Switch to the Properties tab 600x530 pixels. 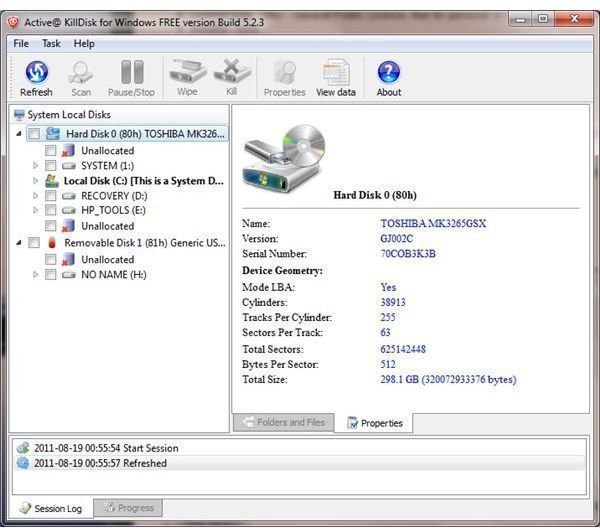tap(374, 423)
